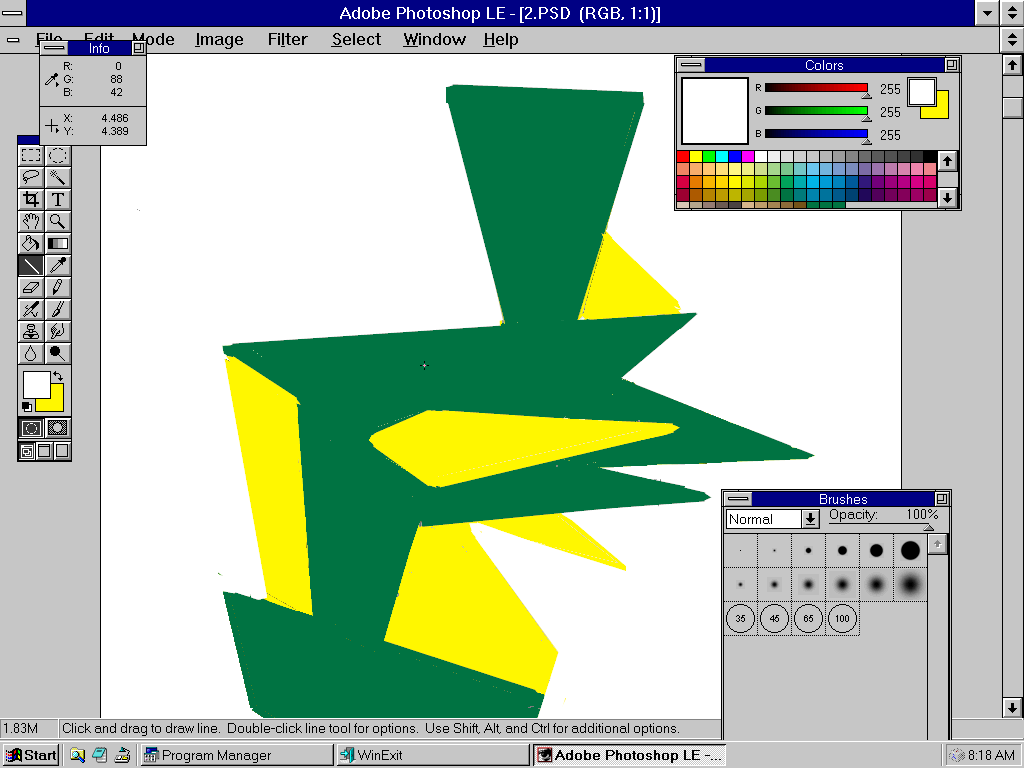Open the Brushes palette control menu
1024x768 pixels.
[x=736, y=498]
